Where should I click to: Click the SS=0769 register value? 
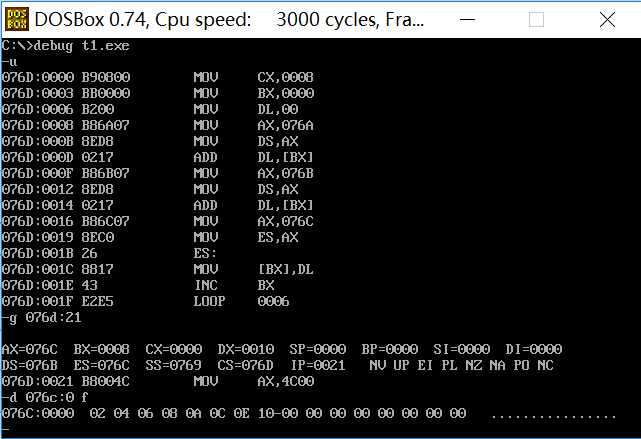click(x=174, y=365)
